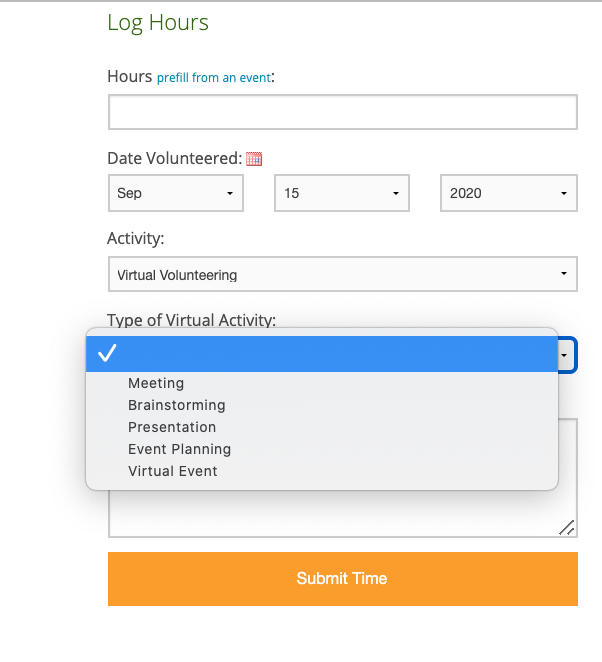
Task: Click the text area resize handle
Action: pyautogui.click(x=567, y=528)
